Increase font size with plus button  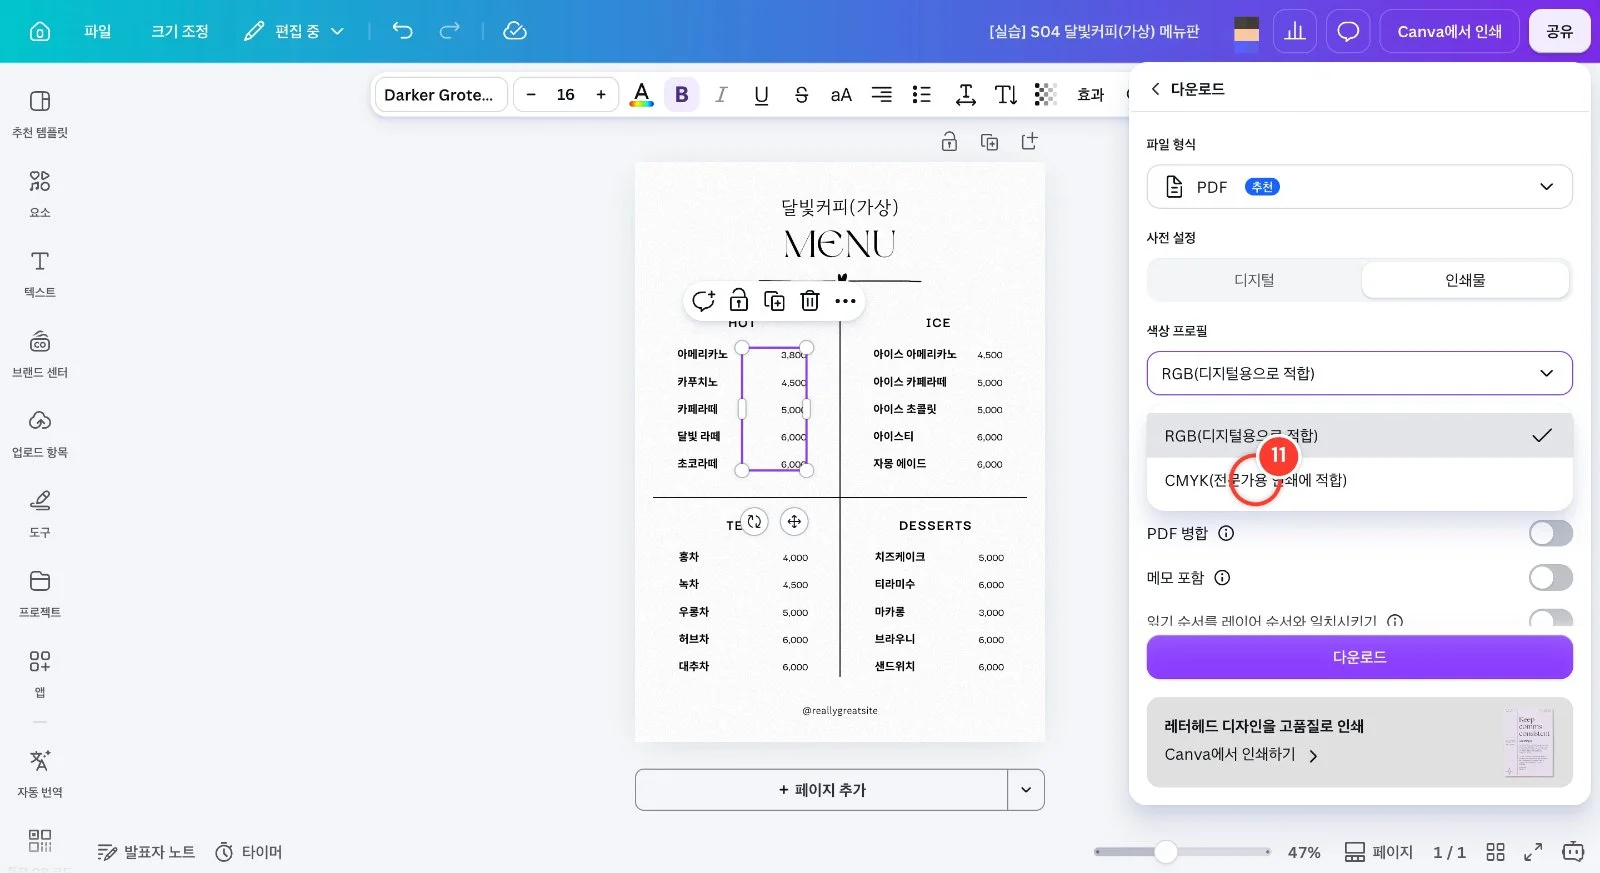click(601, 95)
